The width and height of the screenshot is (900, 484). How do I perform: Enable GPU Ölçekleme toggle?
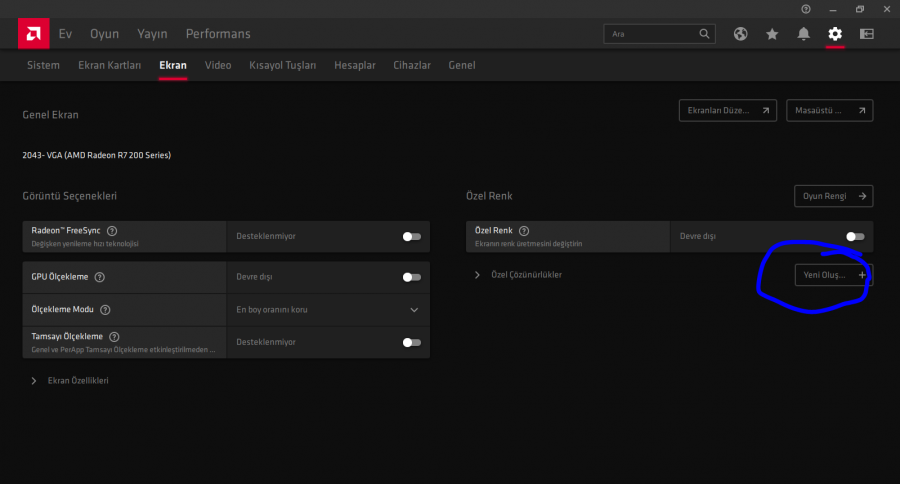[x=411, y=277]
